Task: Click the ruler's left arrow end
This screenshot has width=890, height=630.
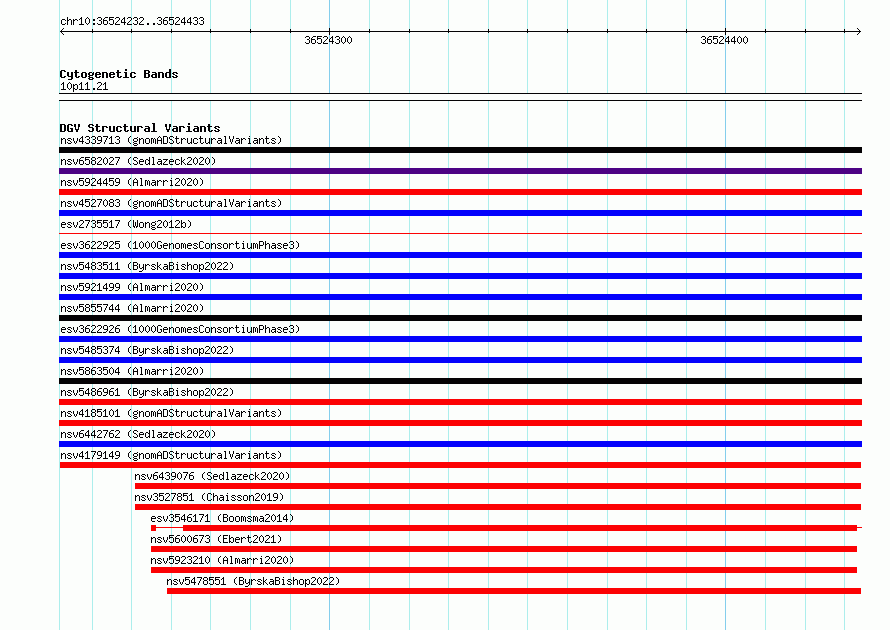Action: (62, 31)
